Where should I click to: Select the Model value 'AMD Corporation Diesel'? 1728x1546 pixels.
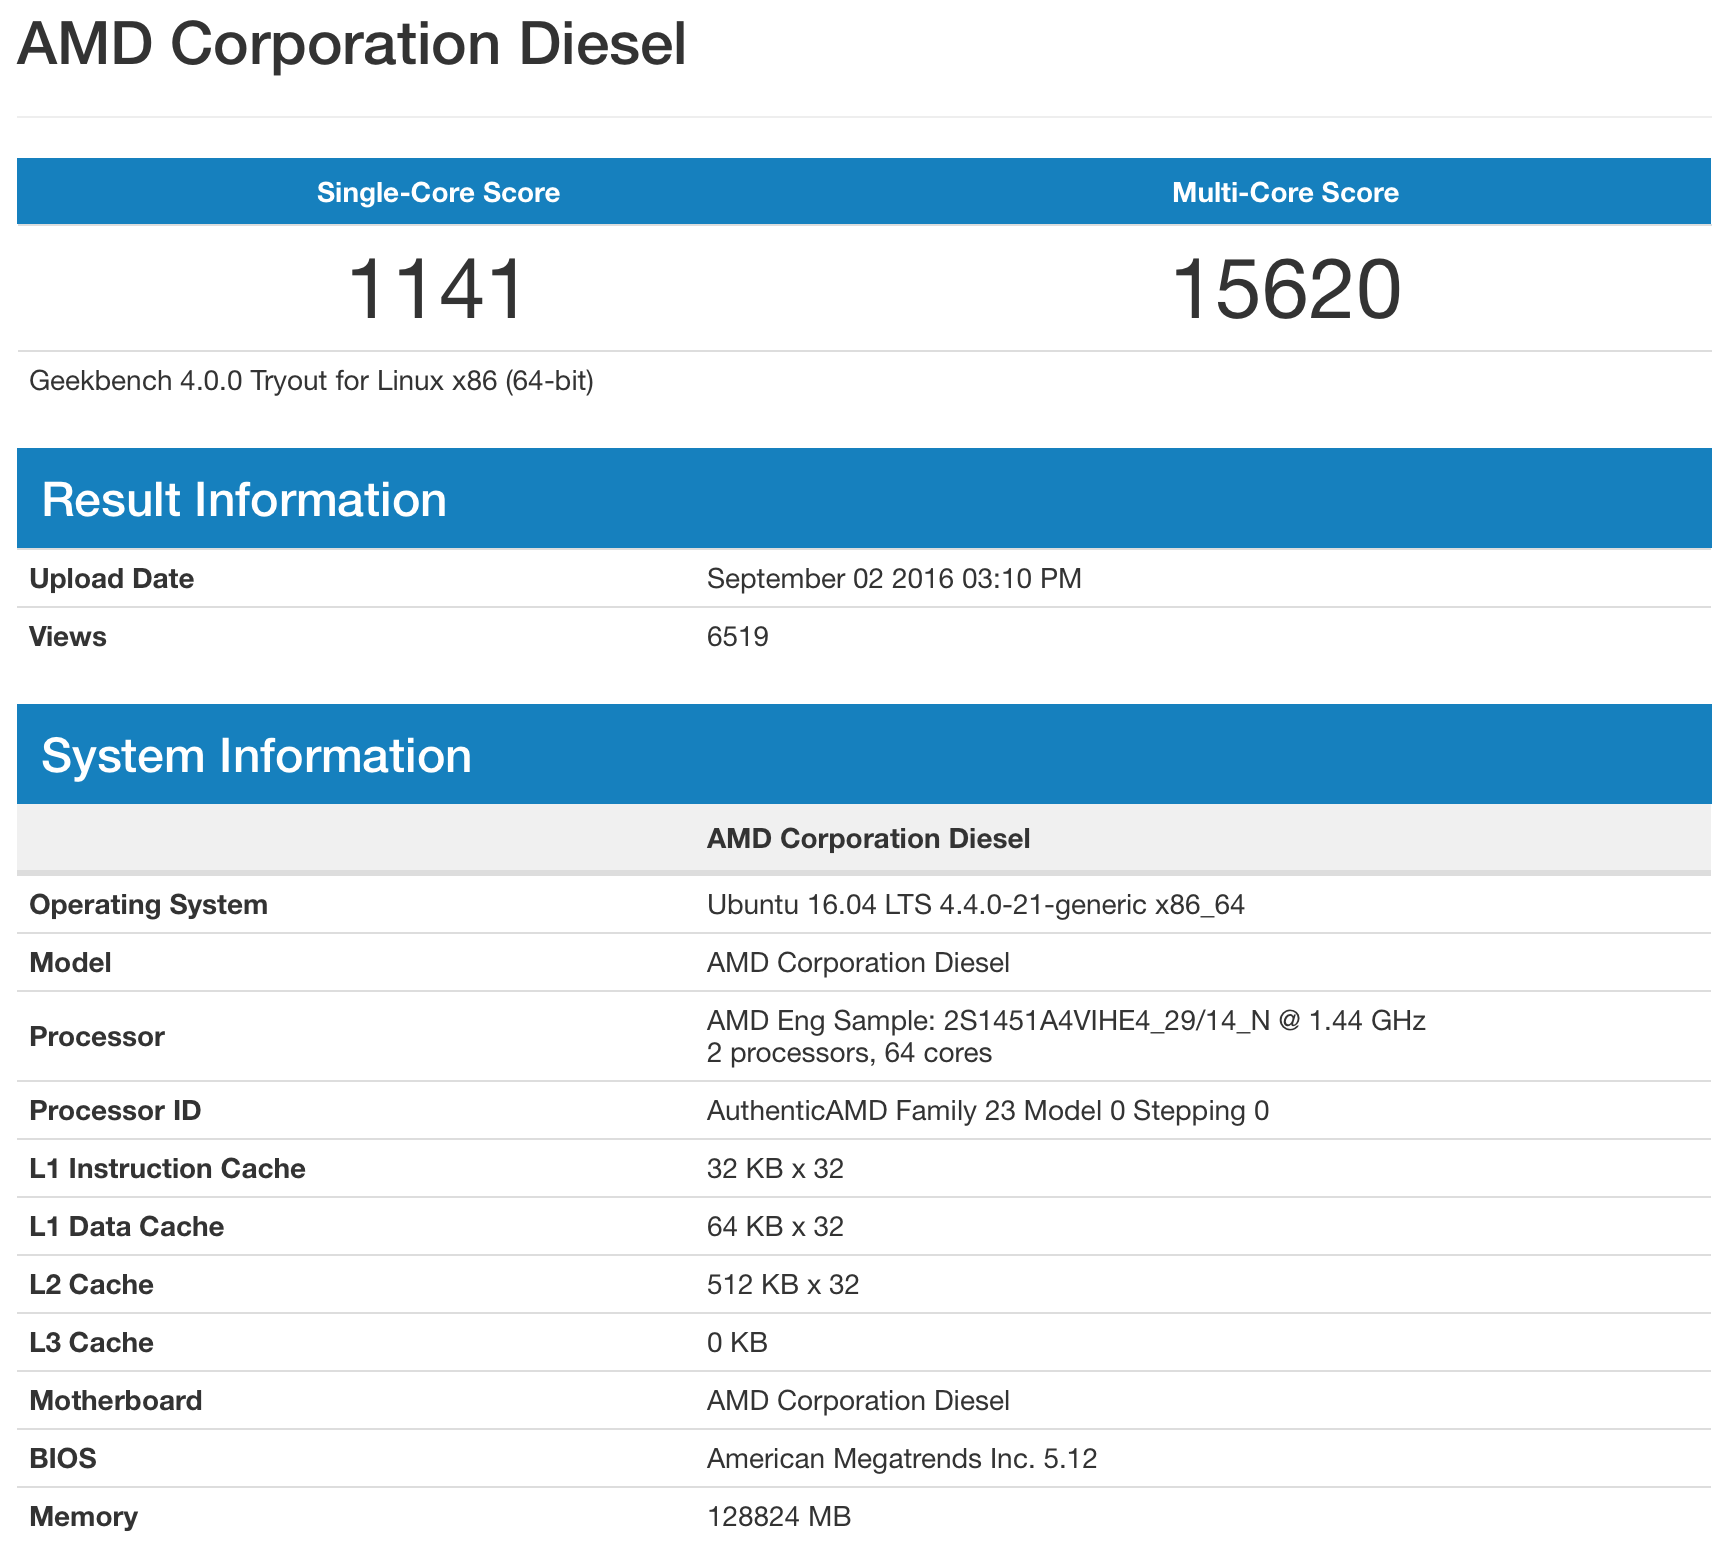pyautogui.click(x=858, y=963)
